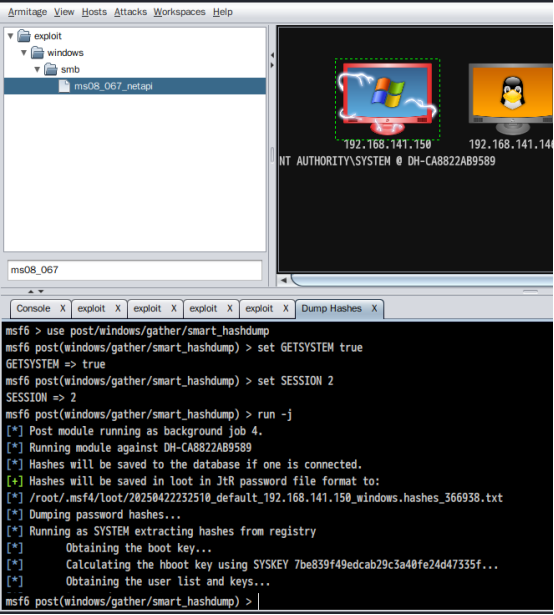Open the Help menu
The height and width of the screenshot is (615, 554).
point(223,12)
